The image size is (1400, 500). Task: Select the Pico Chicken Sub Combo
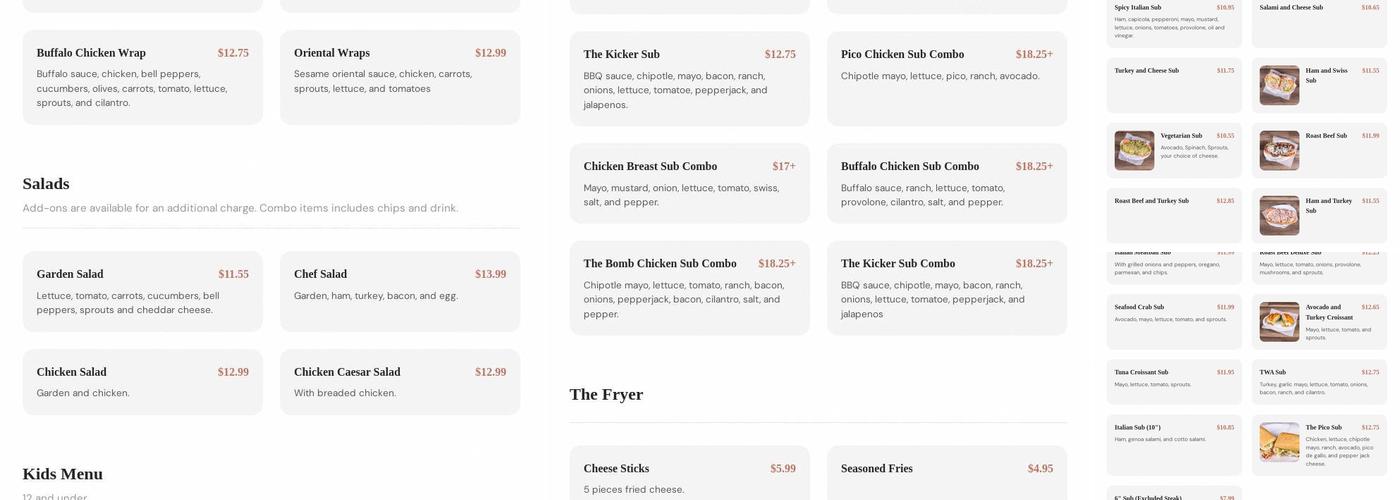pos(947,79)
